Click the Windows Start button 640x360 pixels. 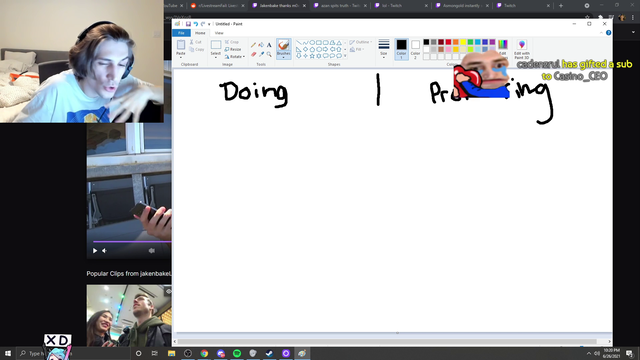pyautogui.click(x=8, y=353)
